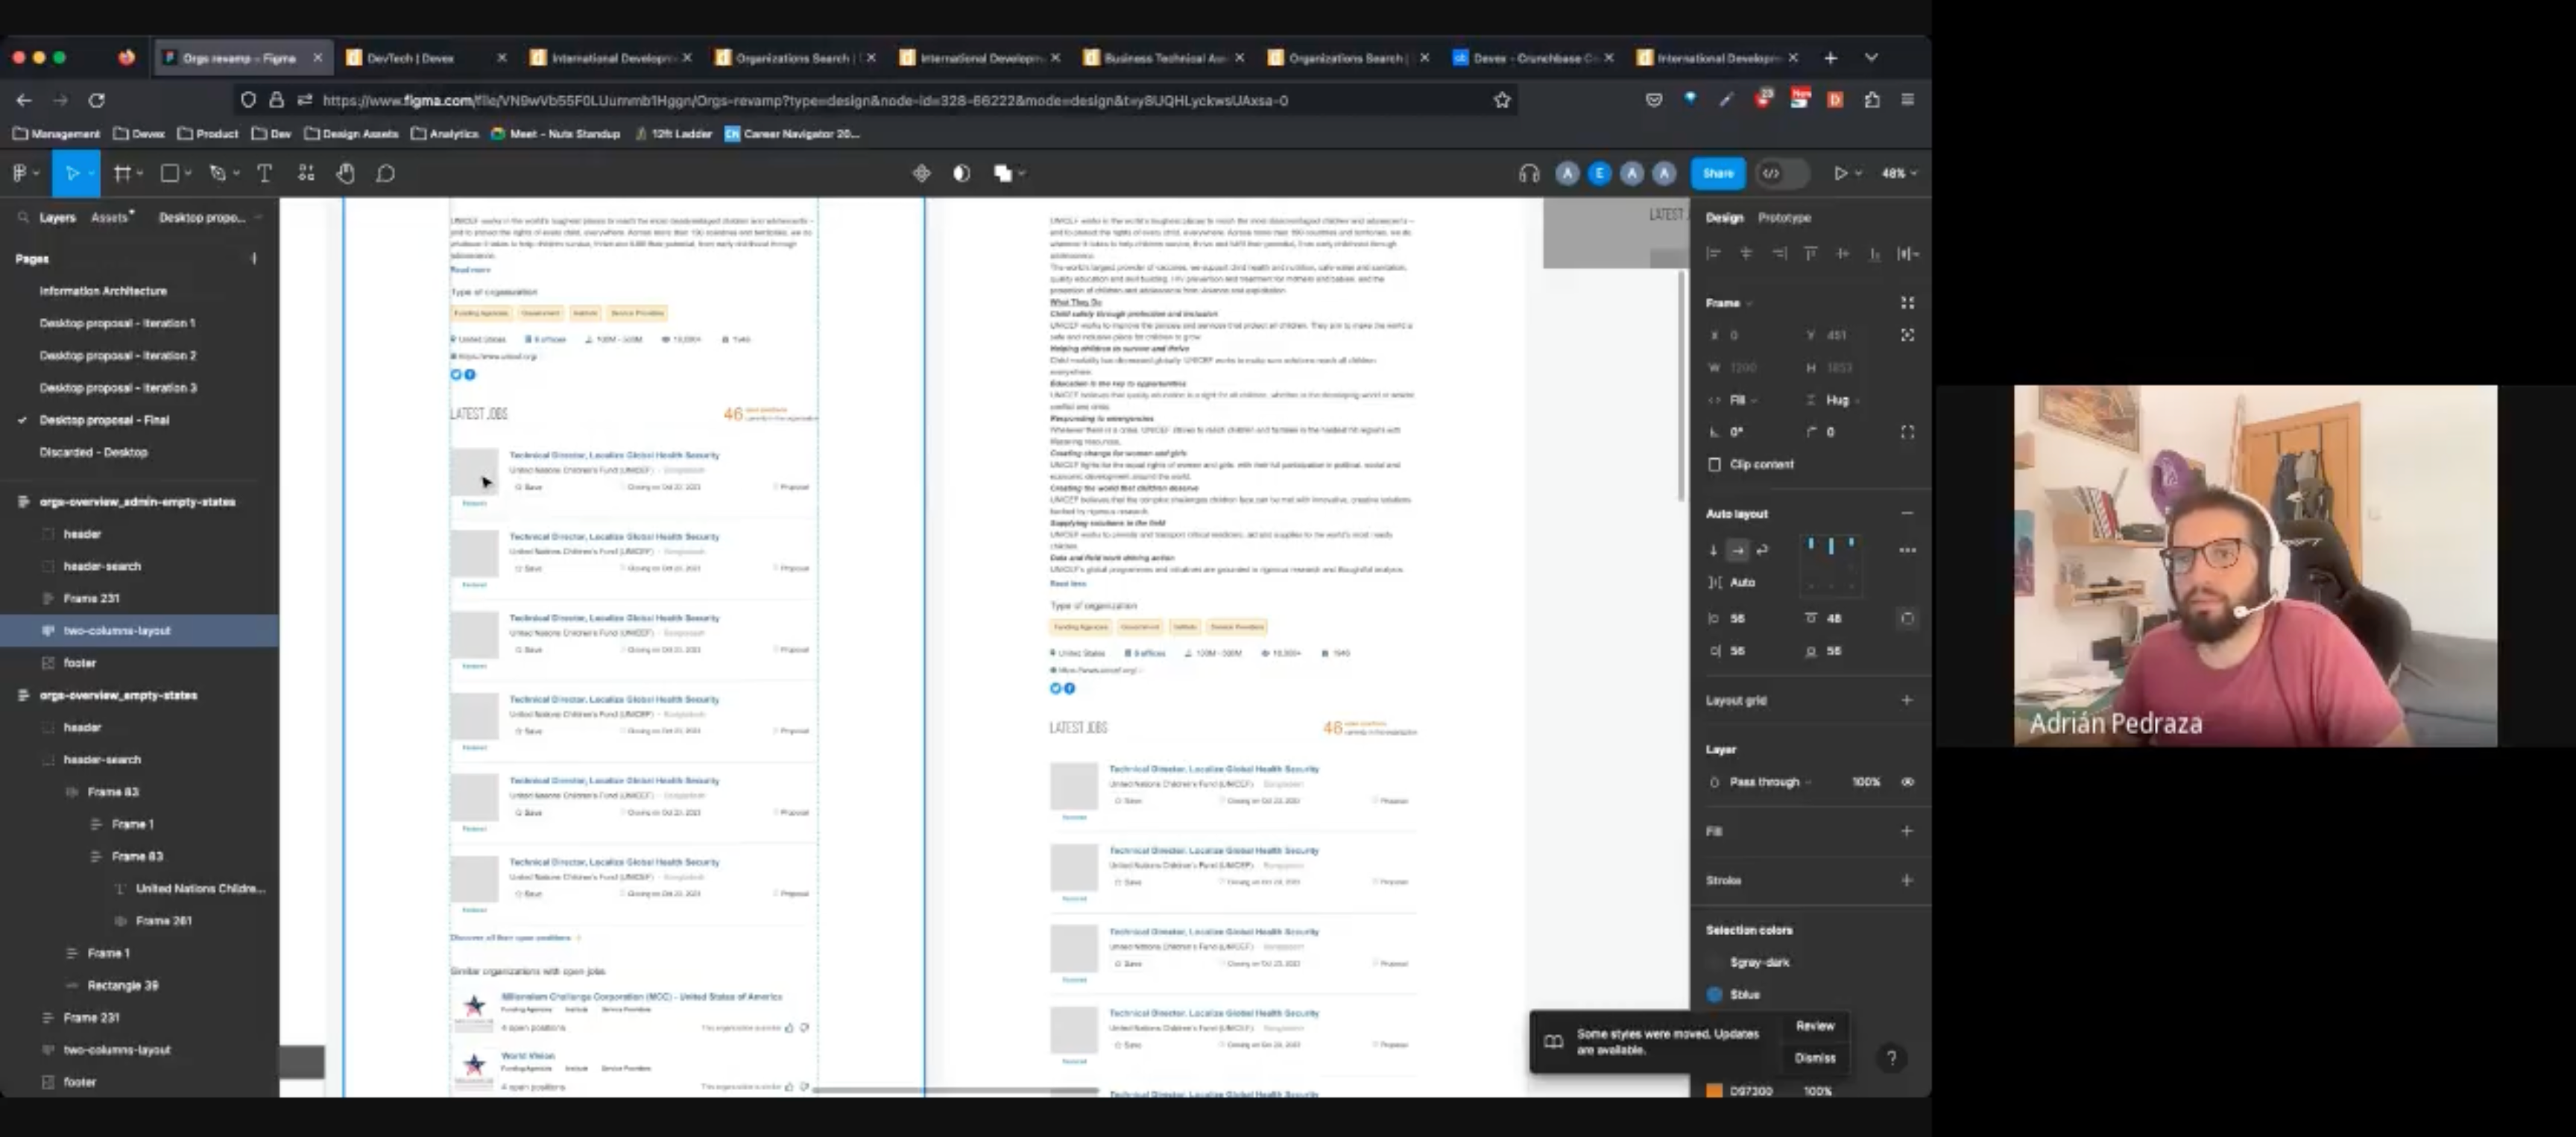Toggle the Clip content checkbox
Screen dimensions: 2576x1137
(1714, 465)
